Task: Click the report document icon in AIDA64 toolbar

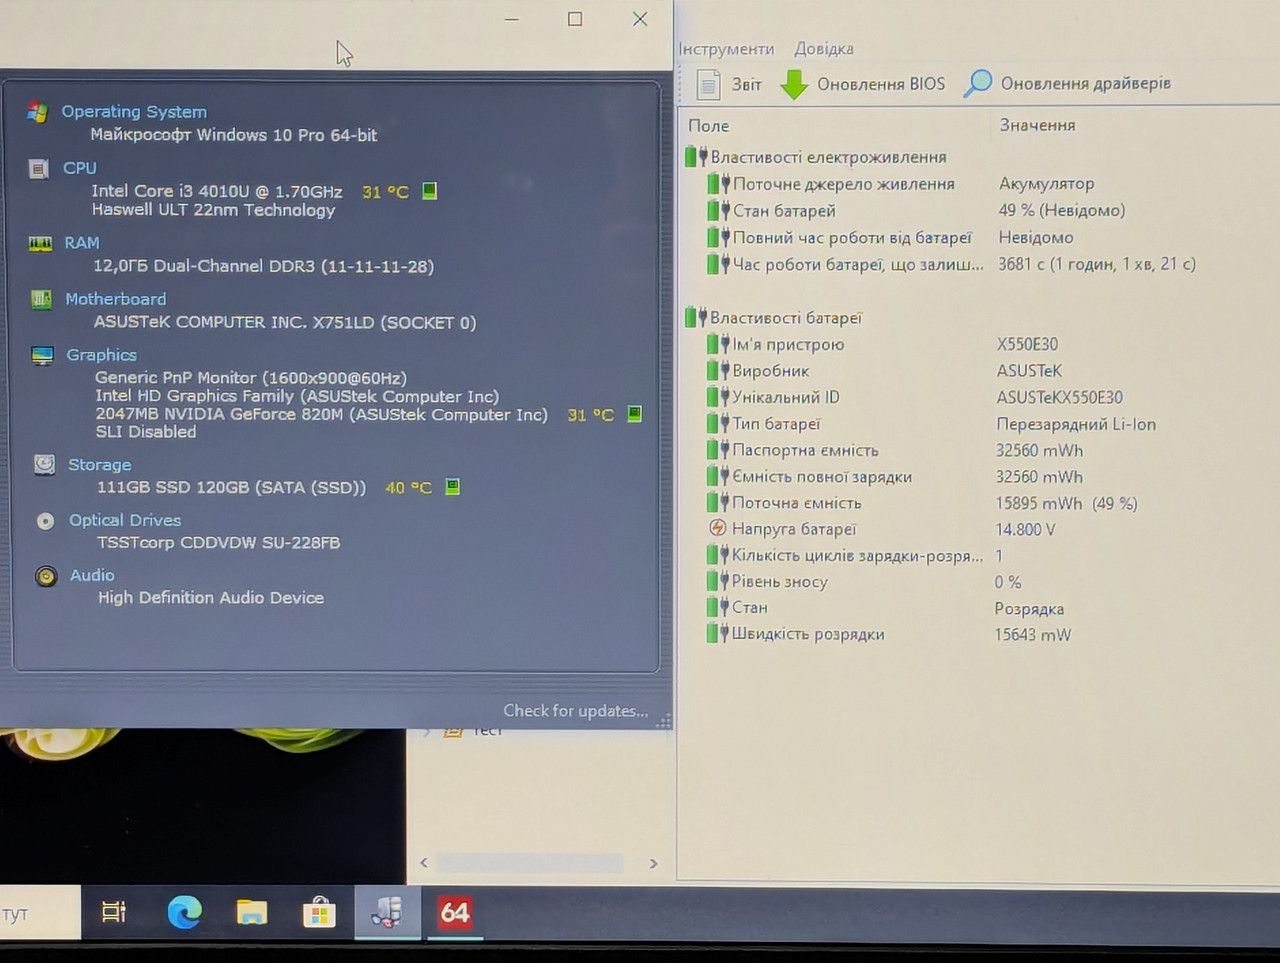Action: click(708, 84)
